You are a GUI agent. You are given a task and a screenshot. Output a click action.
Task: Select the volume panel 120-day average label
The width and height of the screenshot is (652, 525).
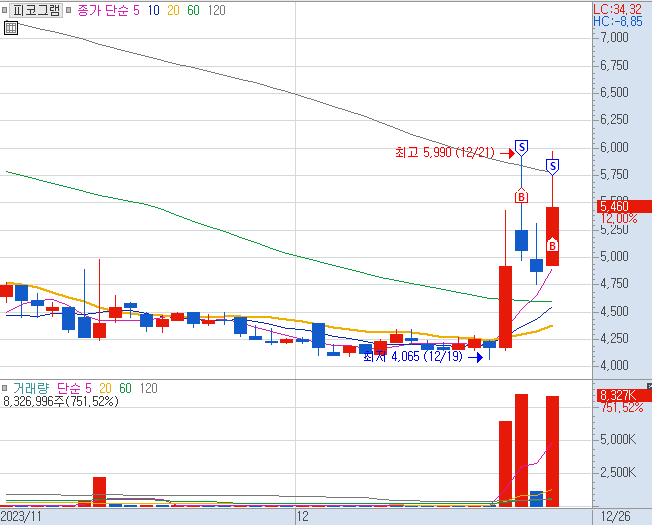(148, 388)
